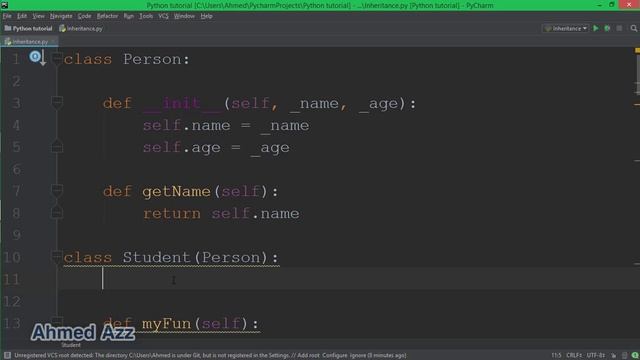Image resolution: width=640 pixels, height=360 pixels.
Task: Click the fold end marker on line 5
Action: click(57, 146)
